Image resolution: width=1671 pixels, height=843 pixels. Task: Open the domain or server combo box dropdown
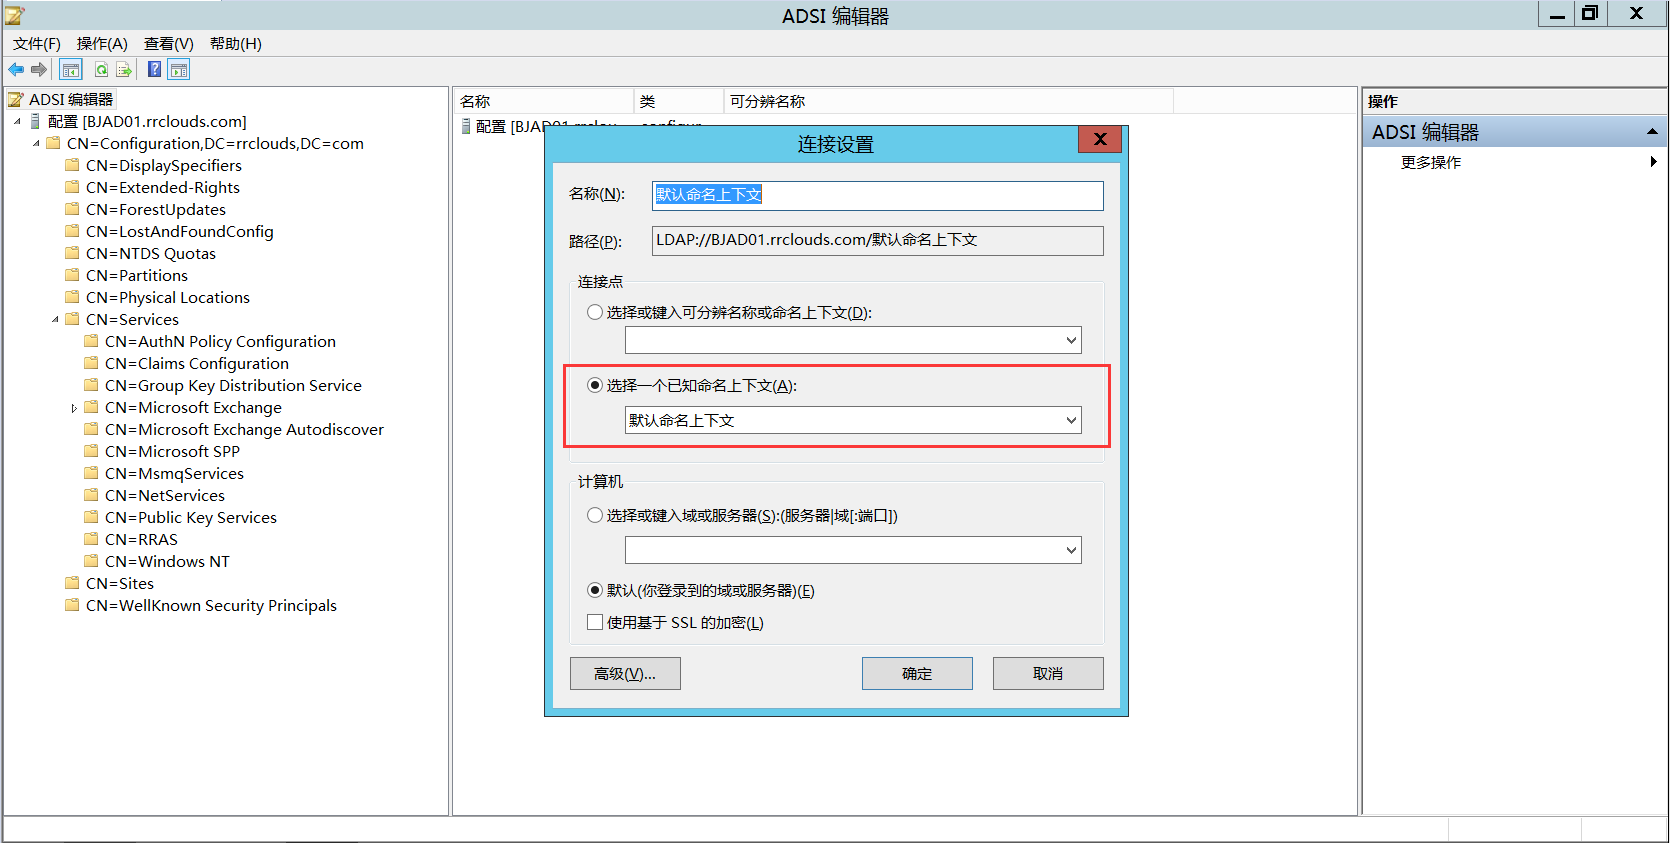pos(1071,550)
